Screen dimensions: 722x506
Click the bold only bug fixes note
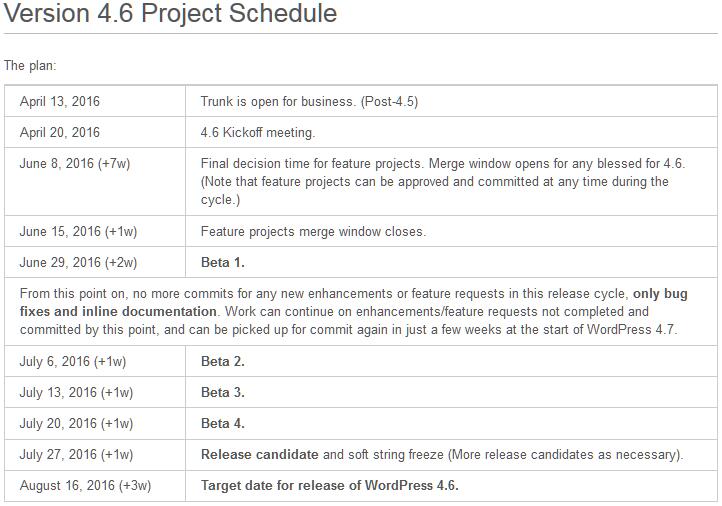pos(354,302)
